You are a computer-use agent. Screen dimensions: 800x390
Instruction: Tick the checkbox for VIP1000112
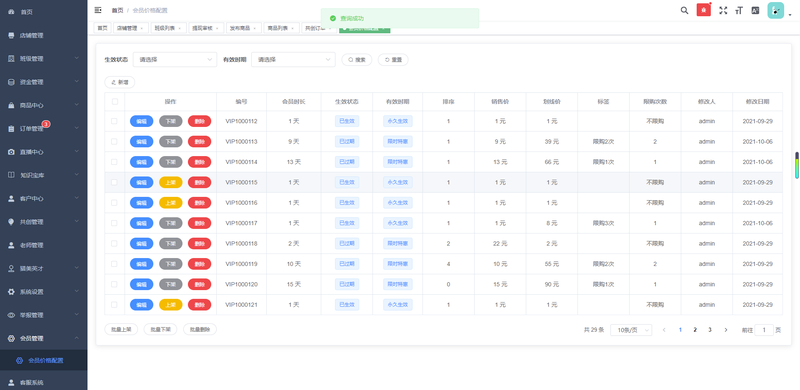coord(114,121)
